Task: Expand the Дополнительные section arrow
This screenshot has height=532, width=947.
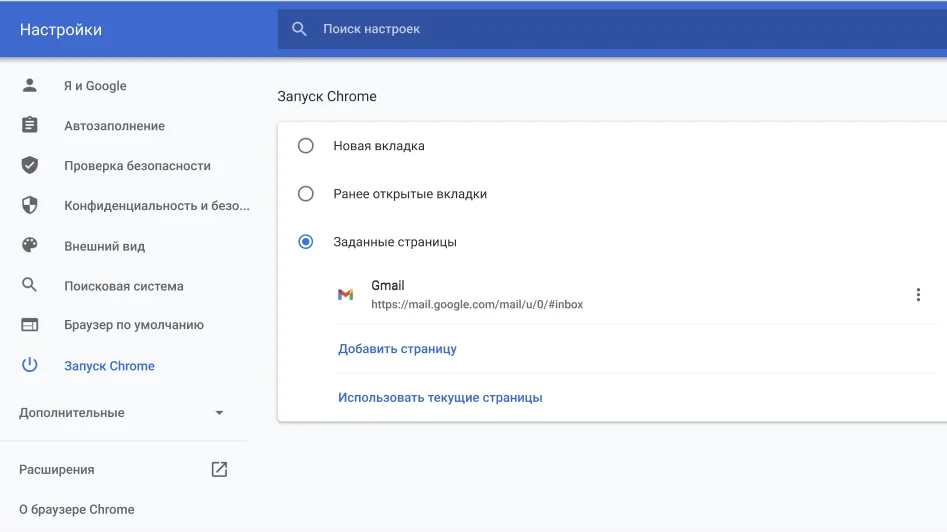Action: coord(220,413)
